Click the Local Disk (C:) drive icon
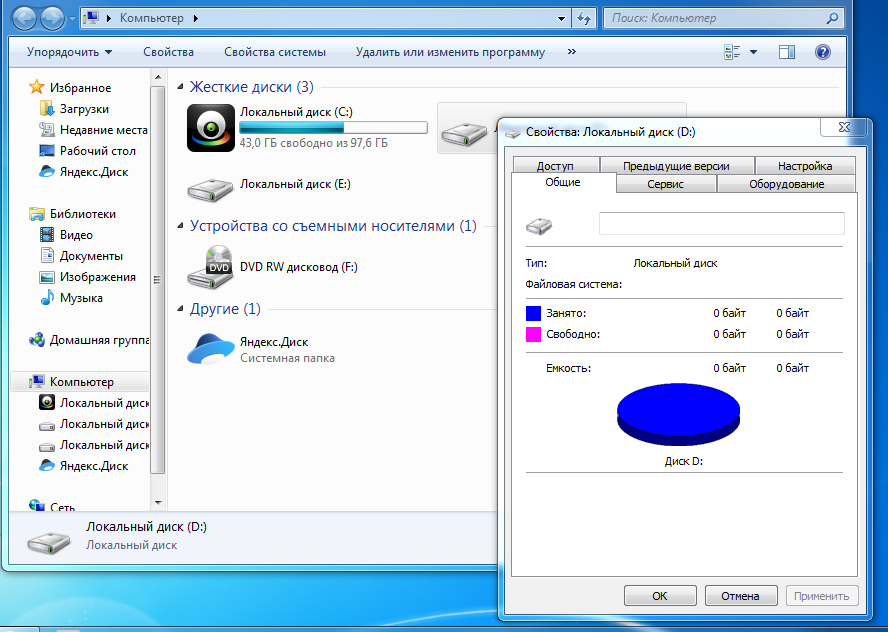This screenshot has width=888, height=632. click(211, 128)
